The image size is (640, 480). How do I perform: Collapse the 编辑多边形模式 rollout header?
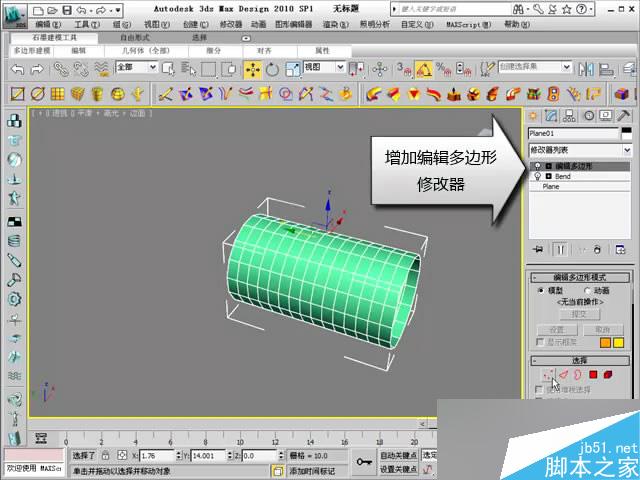[580, 278]
